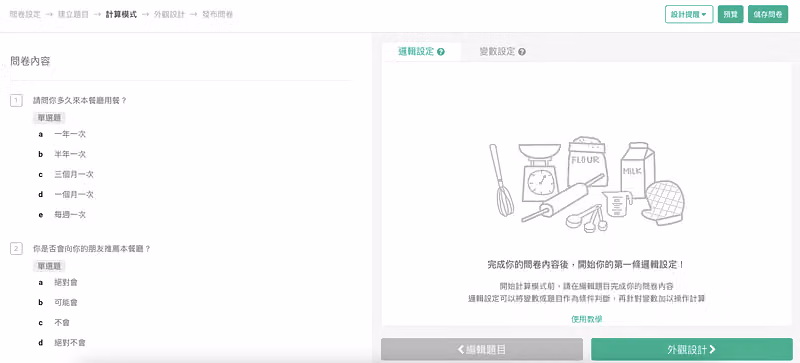Click the 問卷內容 heading

(x=30, y=62)
